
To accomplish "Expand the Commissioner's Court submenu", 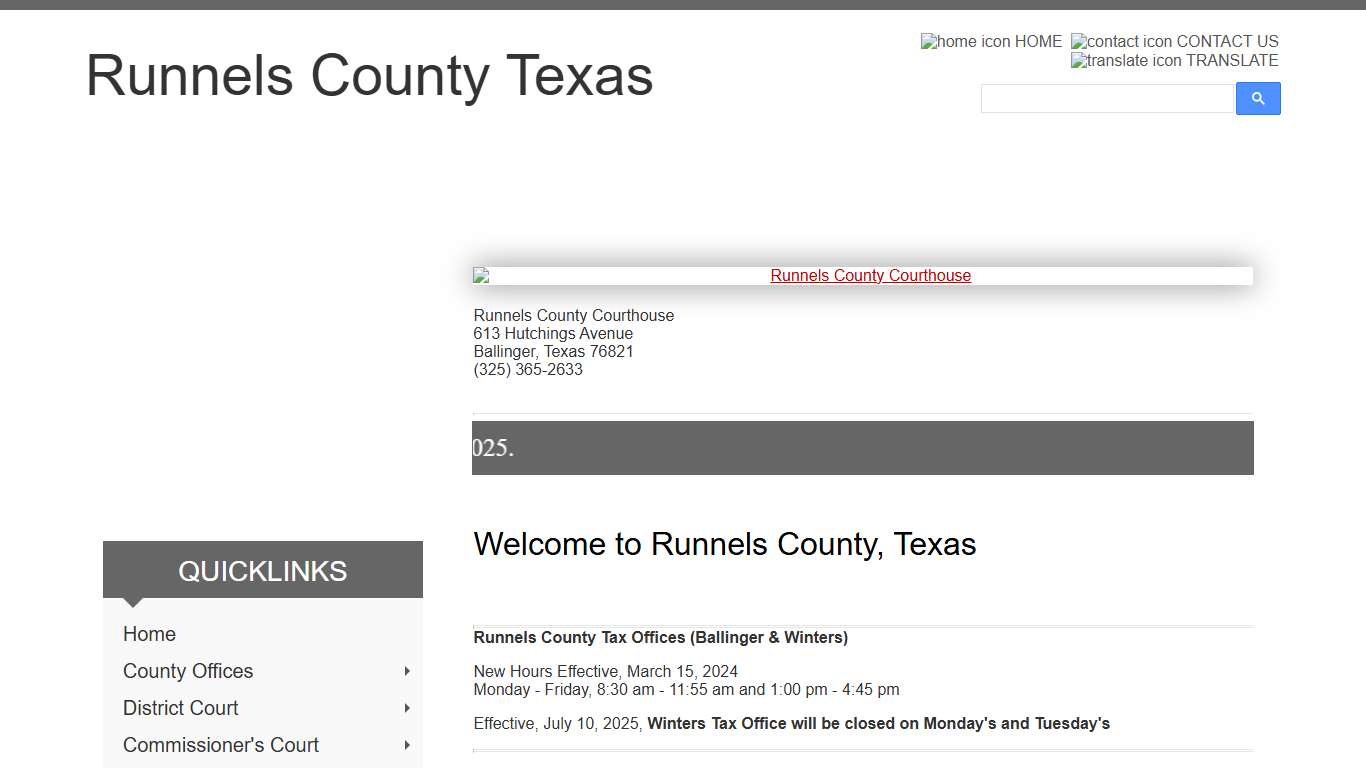I will tap(407, 745).
